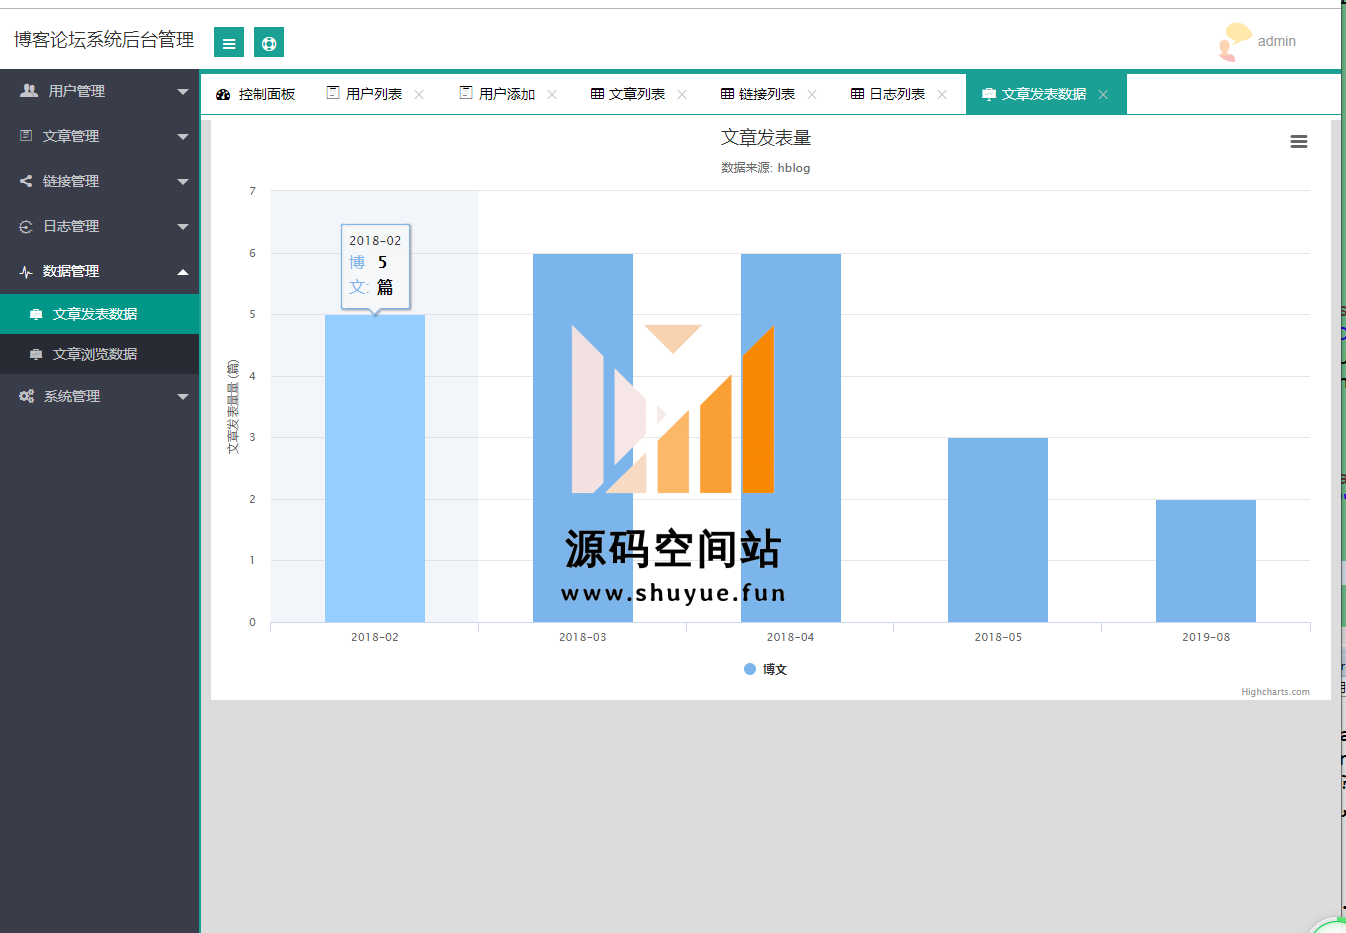
Task: Click the 博客论坛系统后台管理 title
Action: [104, 39]
